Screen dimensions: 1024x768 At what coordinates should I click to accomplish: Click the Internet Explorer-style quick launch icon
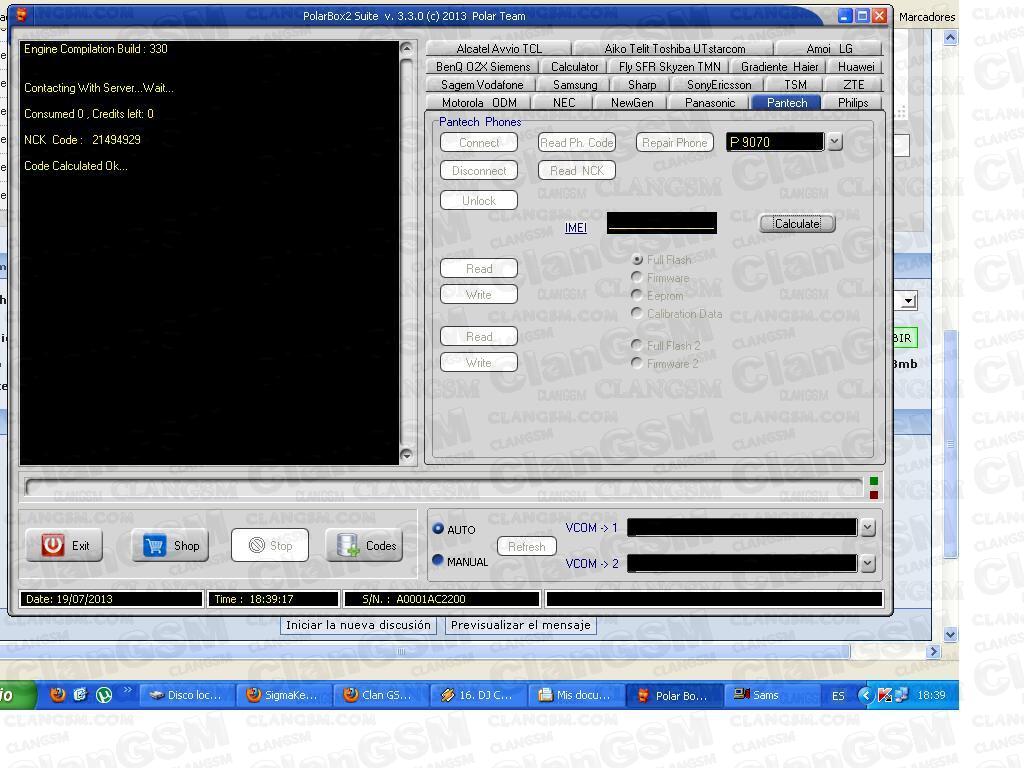click(80, 695)
